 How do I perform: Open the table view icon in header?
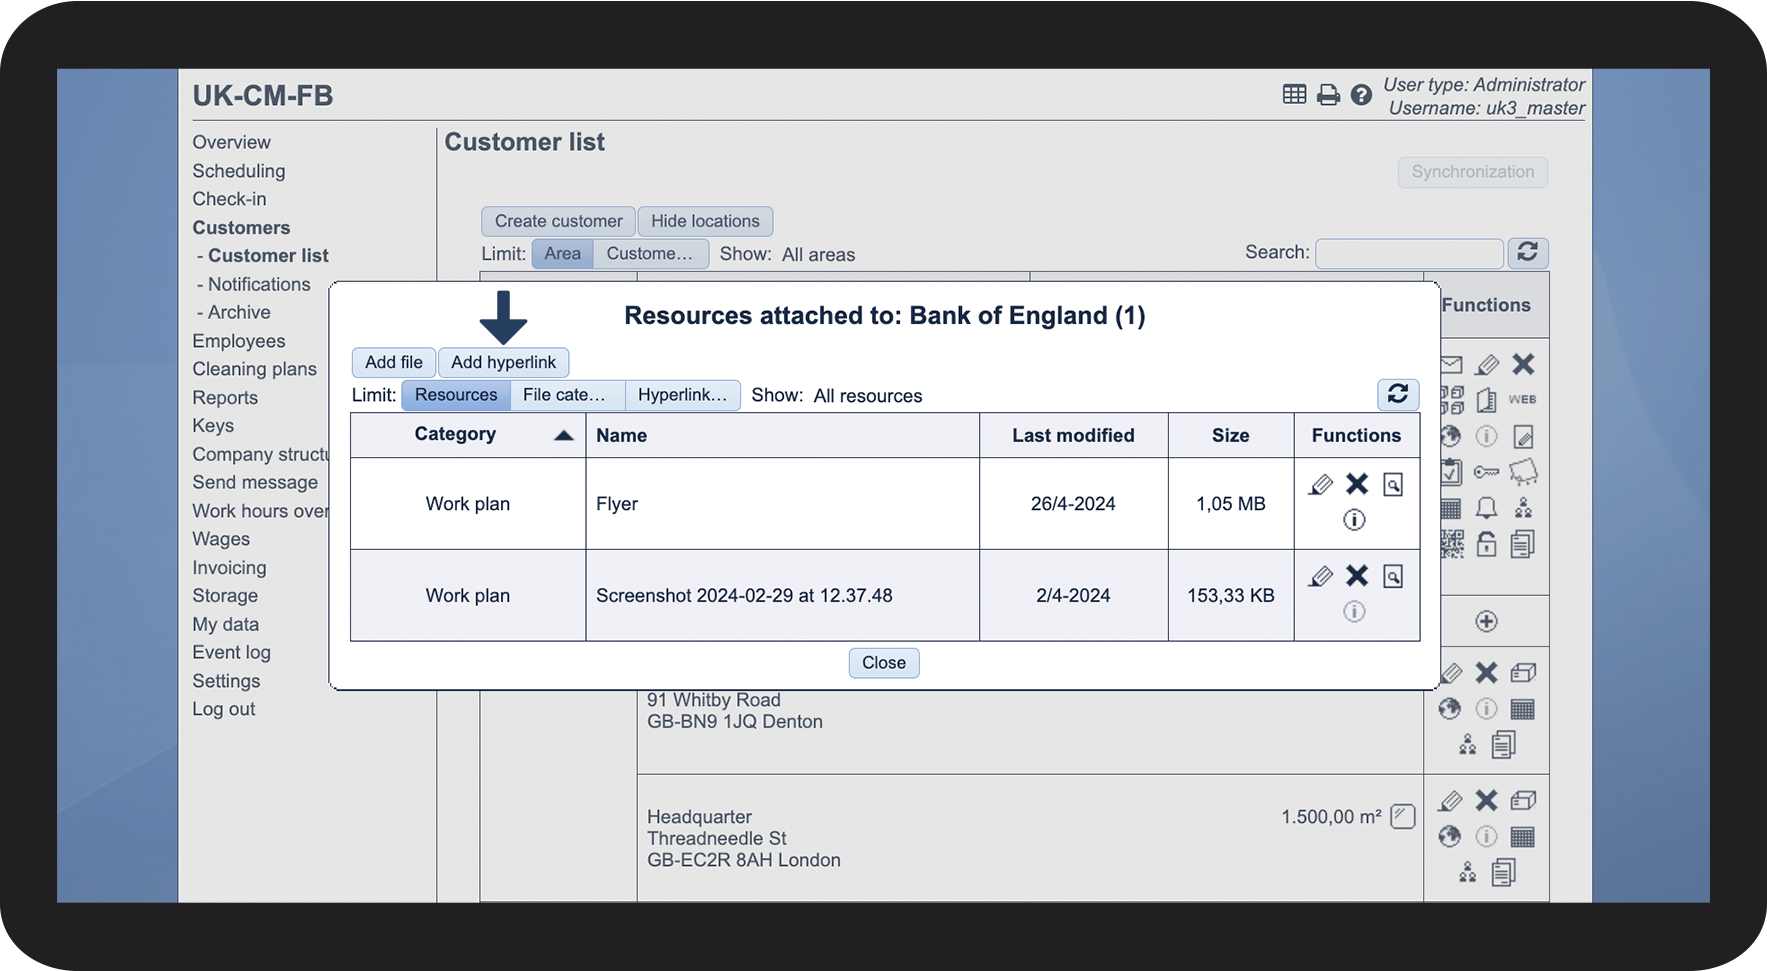click(1294, 94)
